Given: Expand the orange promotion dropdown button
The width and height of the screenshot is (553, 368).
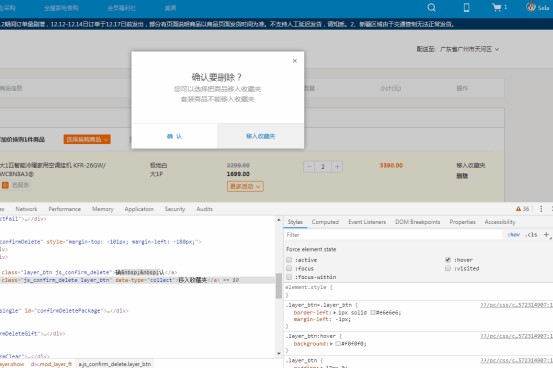Looking at the screenshot, I should coord(87,139).
